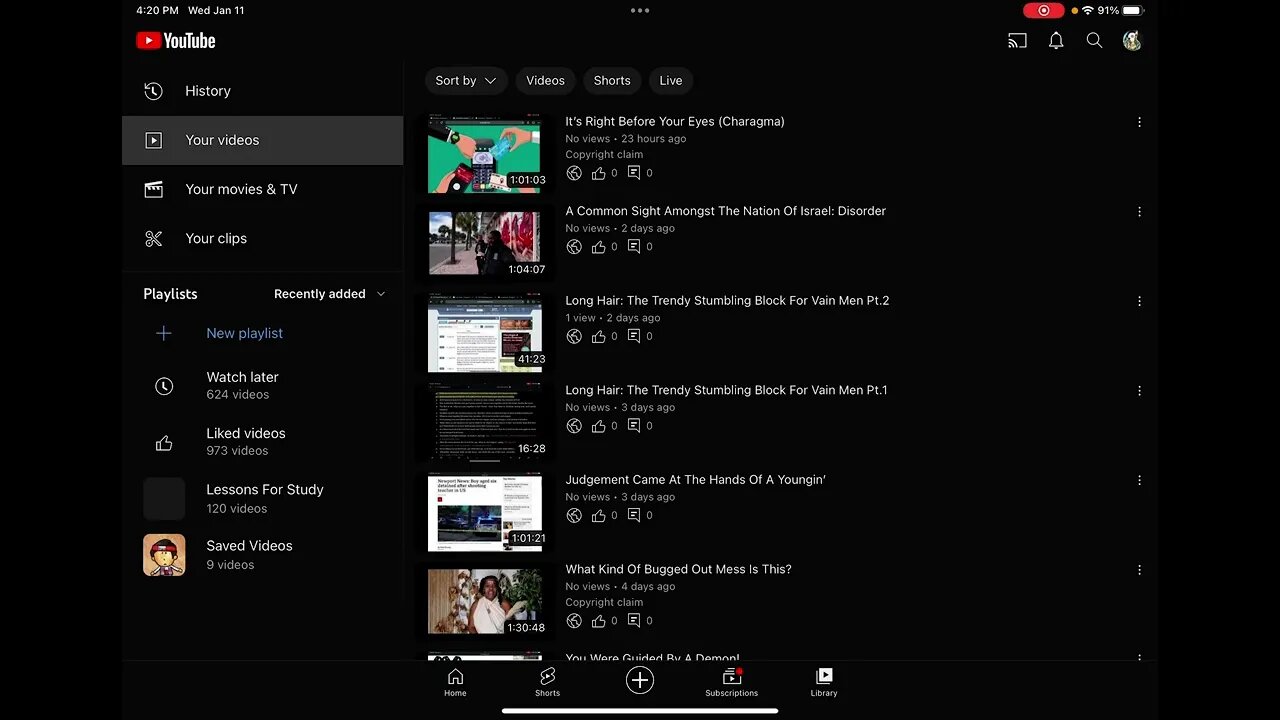
Task: Open more options for Bugged Out Mess video
Action: tap(1139, 570)
